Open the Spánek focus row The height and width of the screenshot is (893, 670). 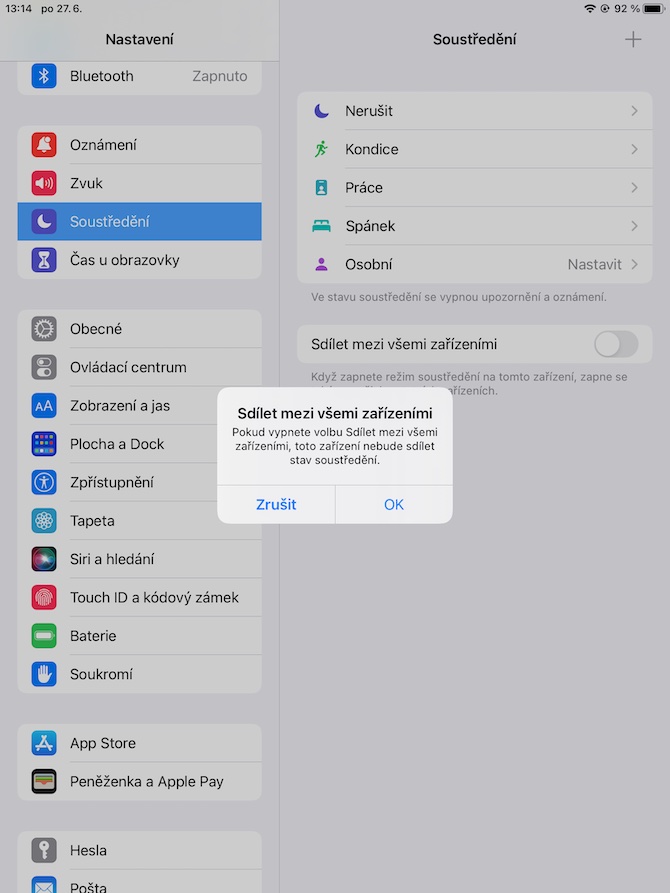click(475, 226)
